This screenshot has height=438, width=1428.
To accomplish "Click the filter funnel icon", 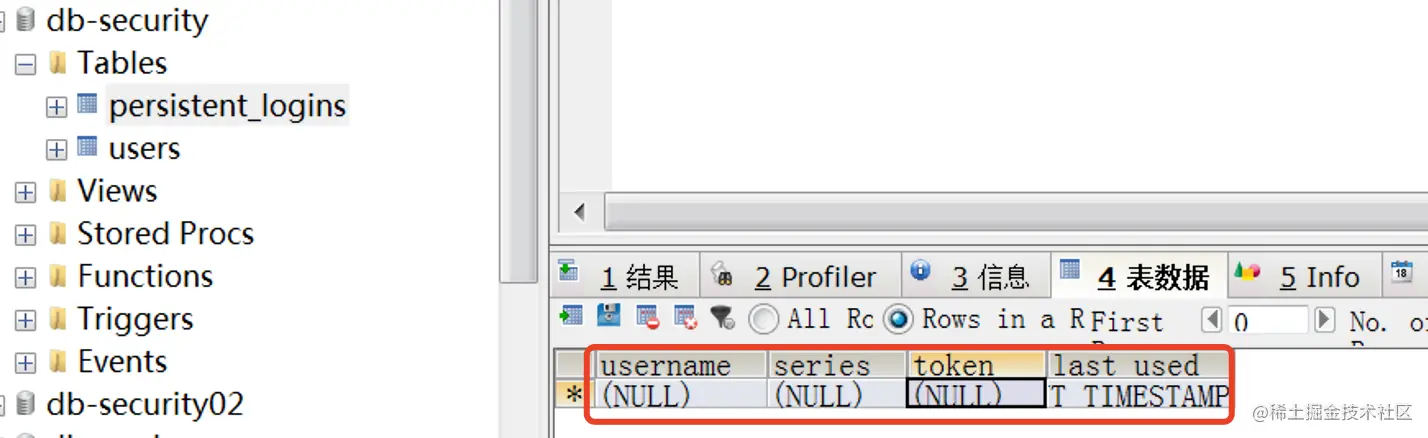I will (722, 318).
